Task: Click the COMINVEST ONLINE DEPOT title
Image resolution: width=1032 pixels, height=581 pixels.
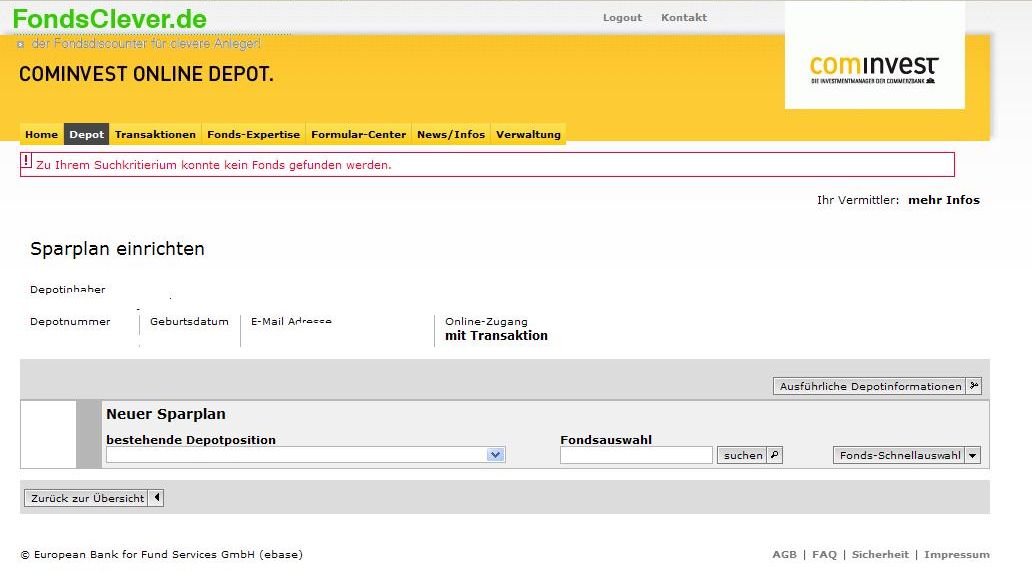Action: tap(146, 74)
